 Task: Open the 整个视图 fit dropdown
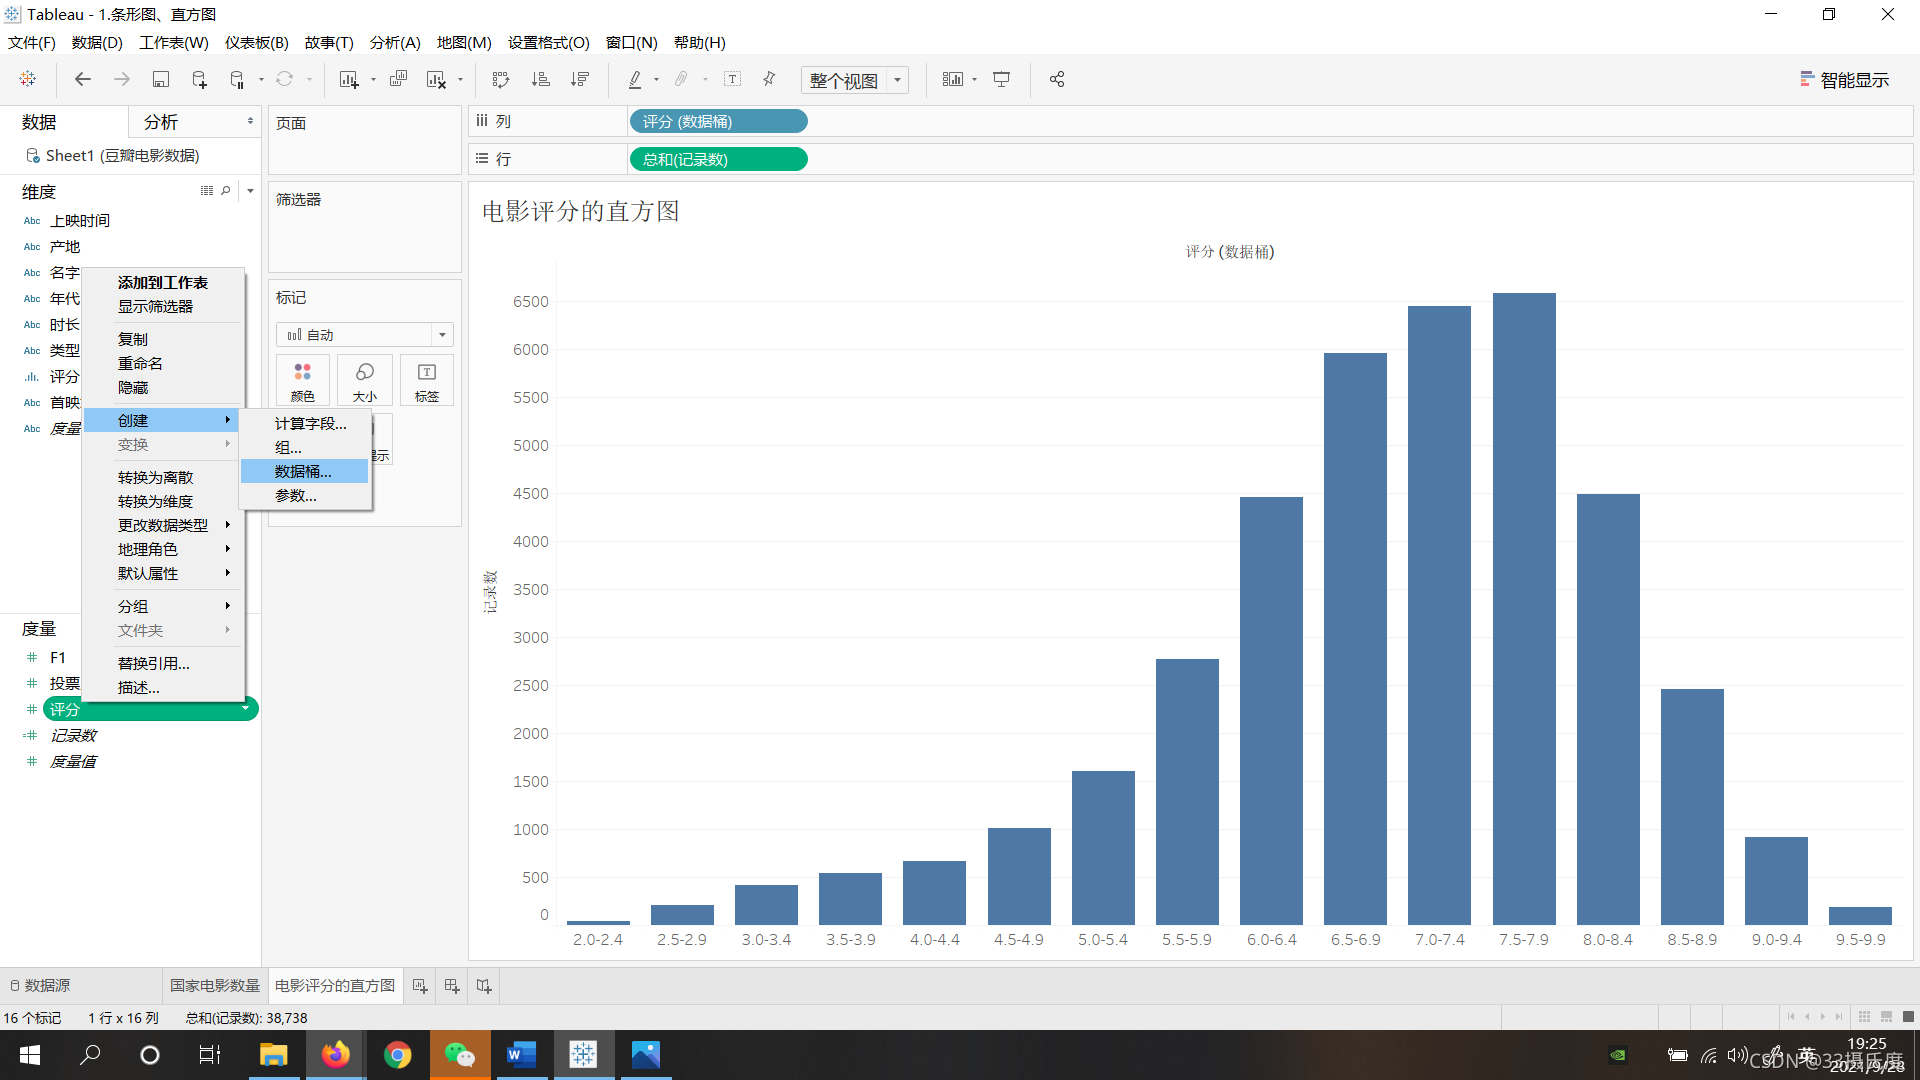click(897, 80)
